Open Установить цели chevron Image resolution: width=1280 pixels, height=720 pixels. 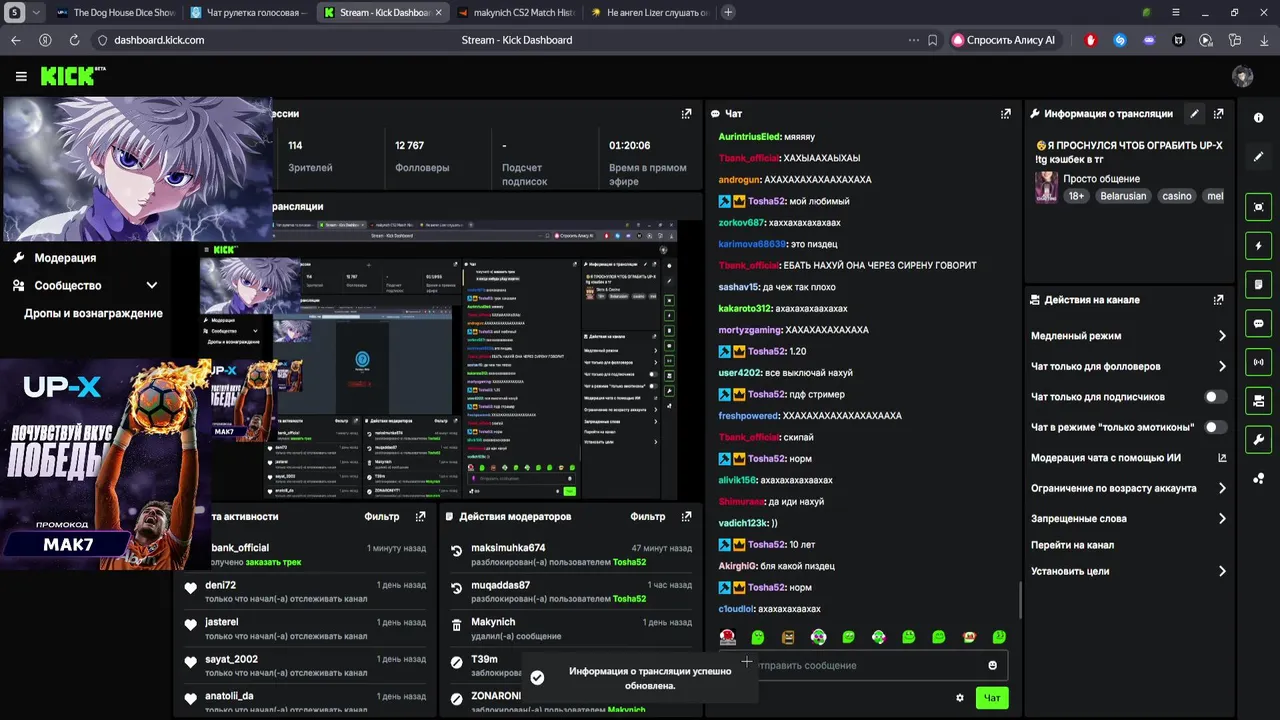(1222, 572)
